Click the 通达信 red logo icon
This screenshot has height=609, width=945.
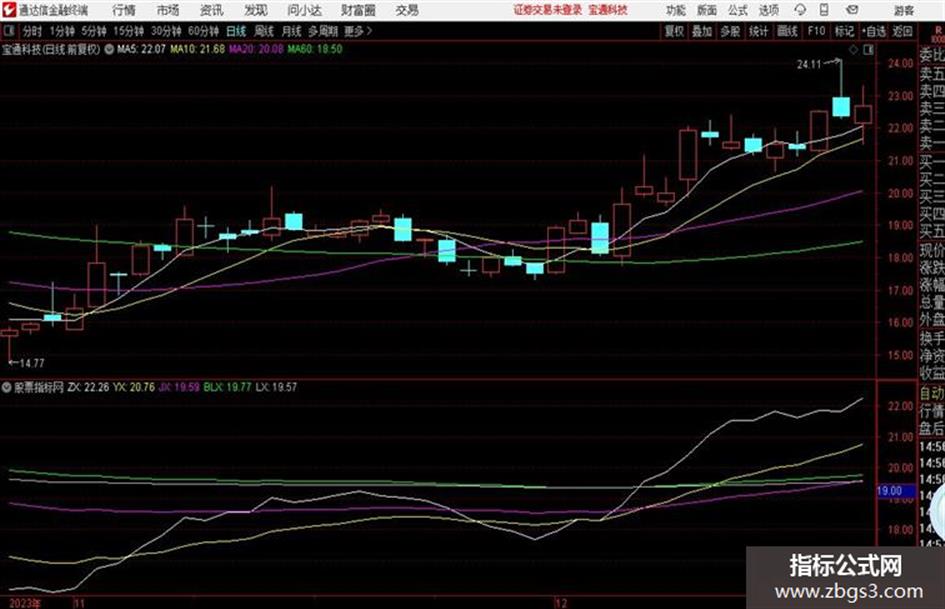pos(9,10)
